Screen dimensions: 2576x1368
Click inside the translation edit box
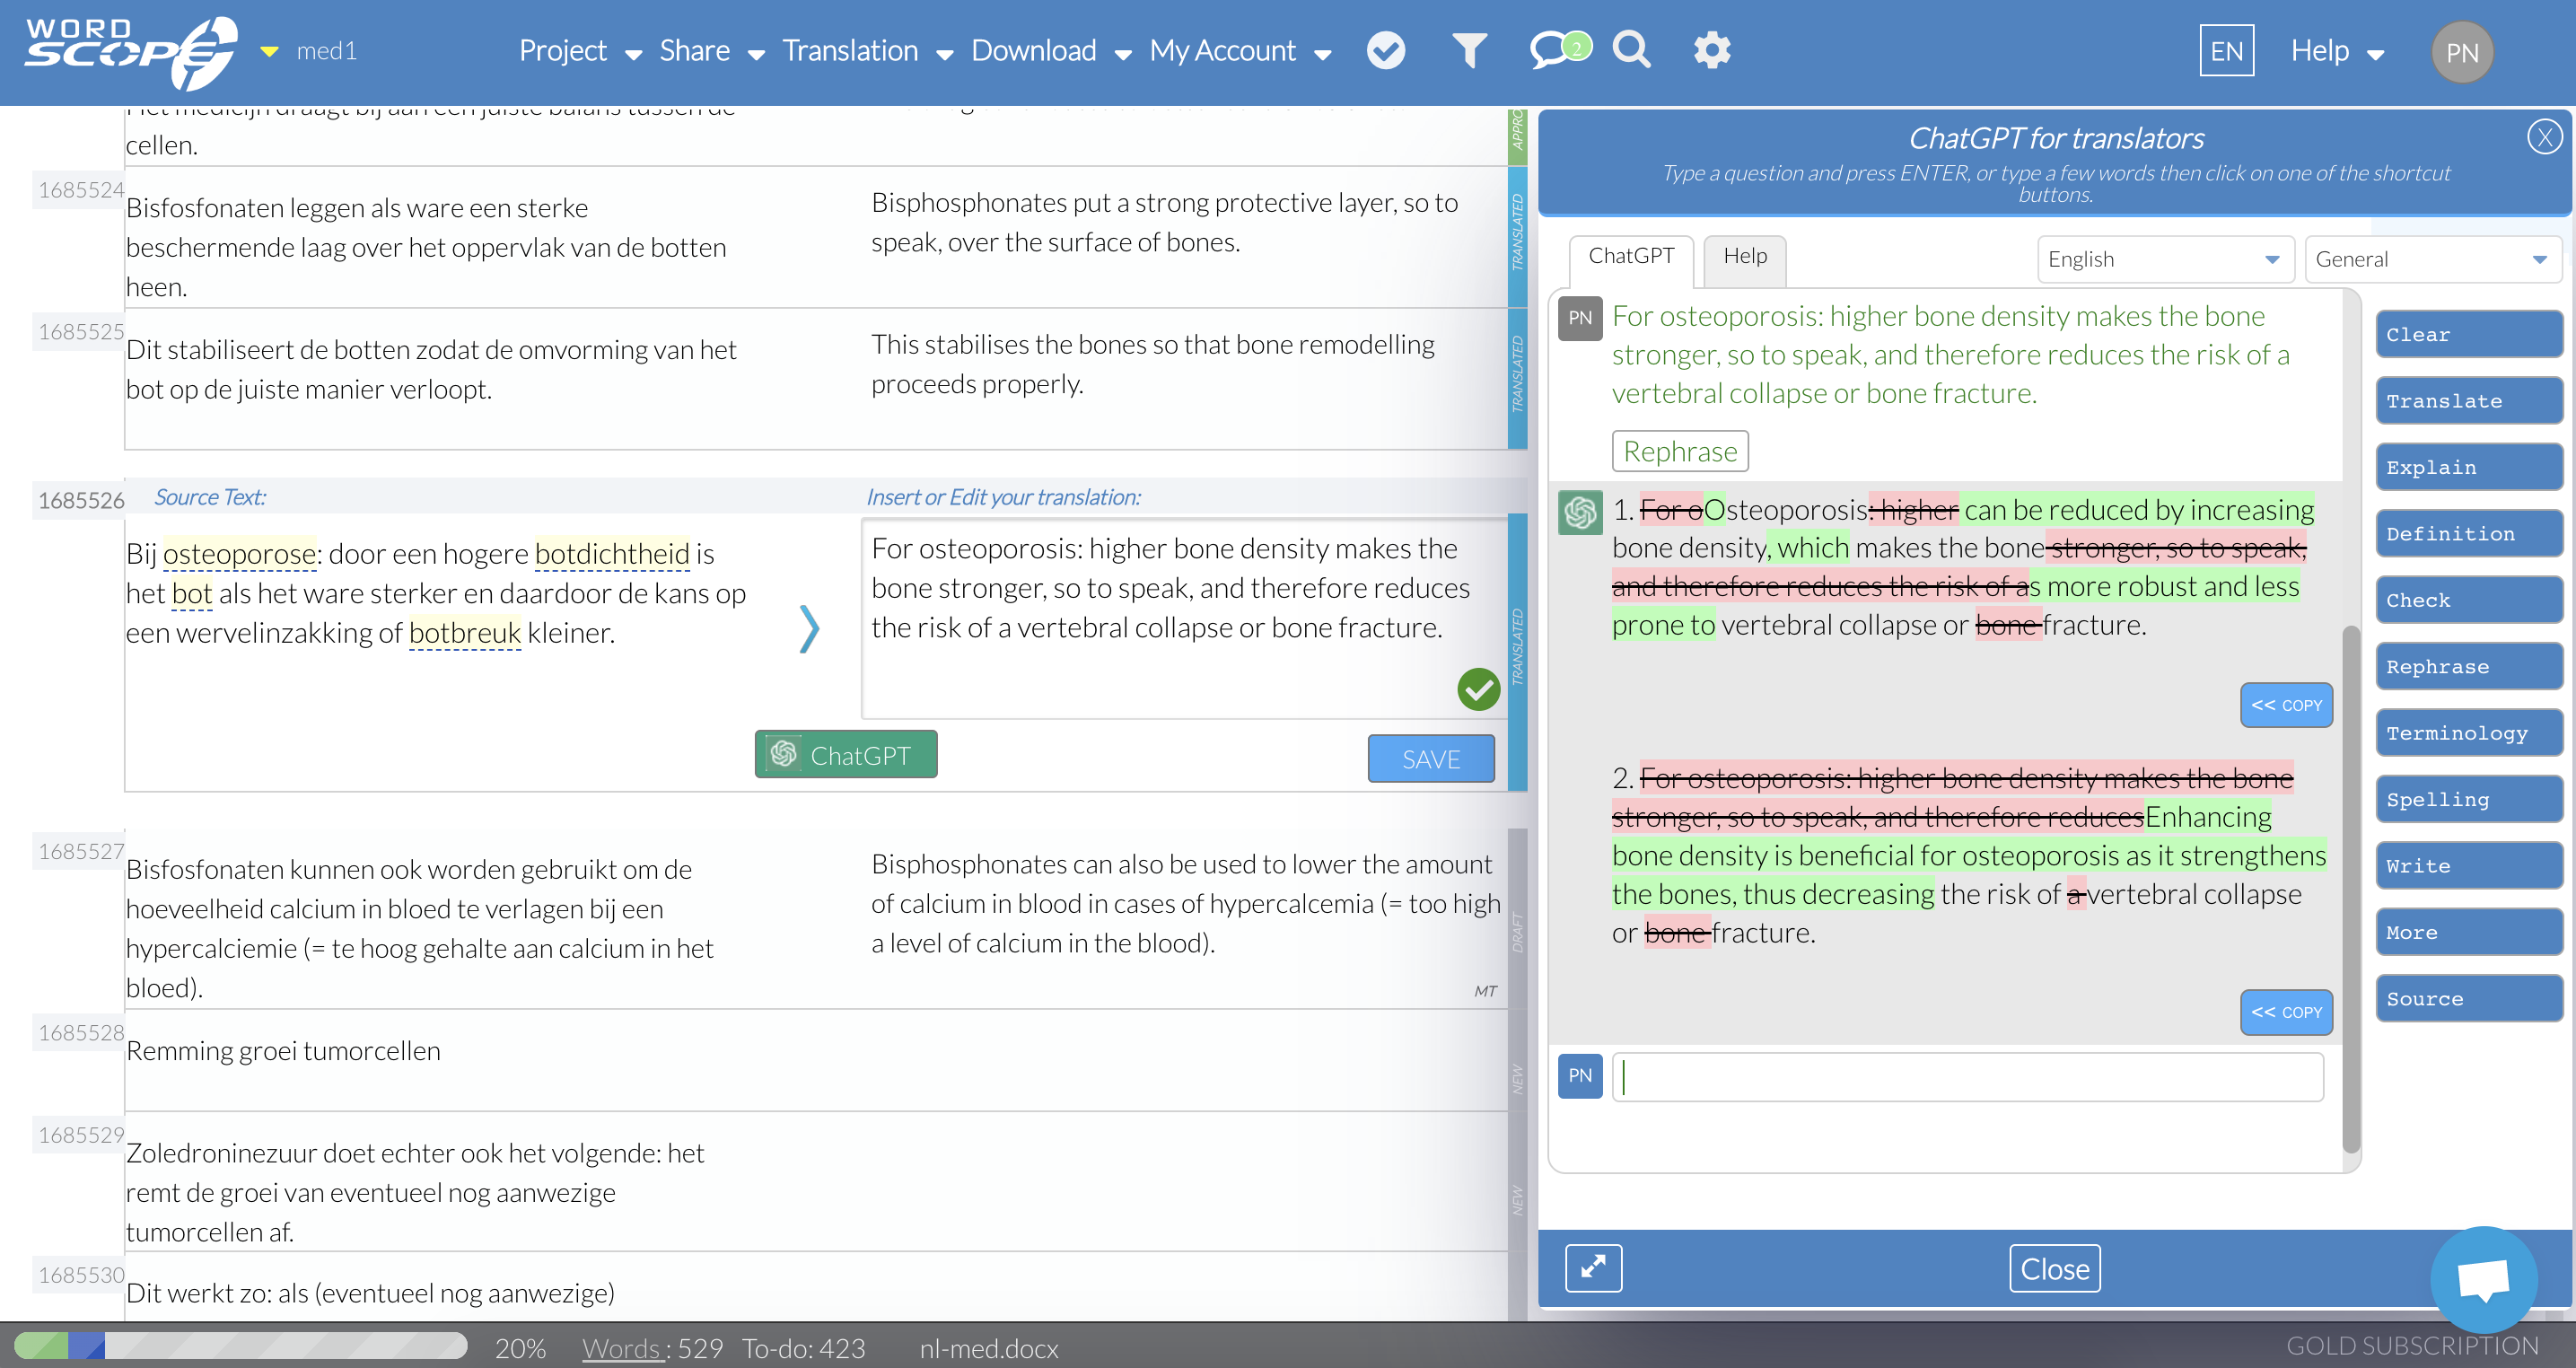1183,618
